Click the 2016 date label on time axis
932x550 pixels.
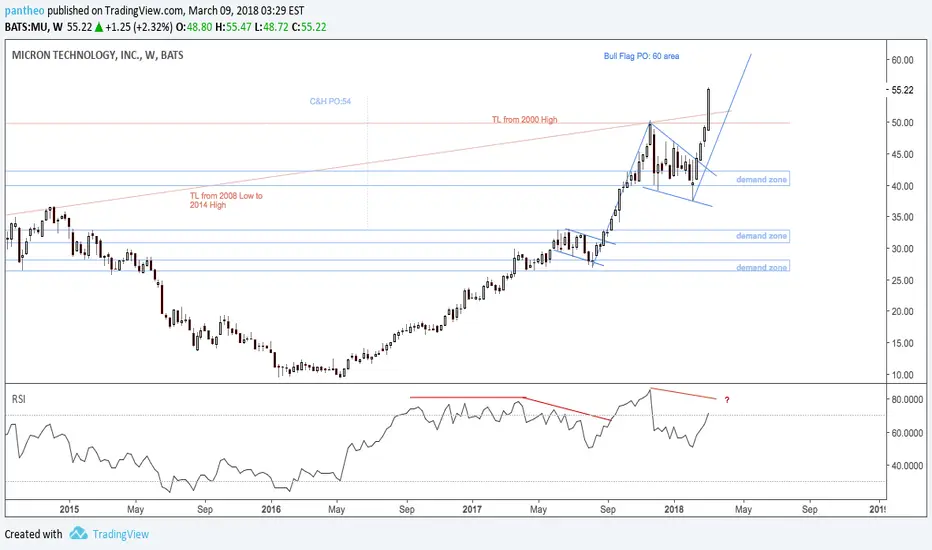pyautogui.click(x=271, y=509)
